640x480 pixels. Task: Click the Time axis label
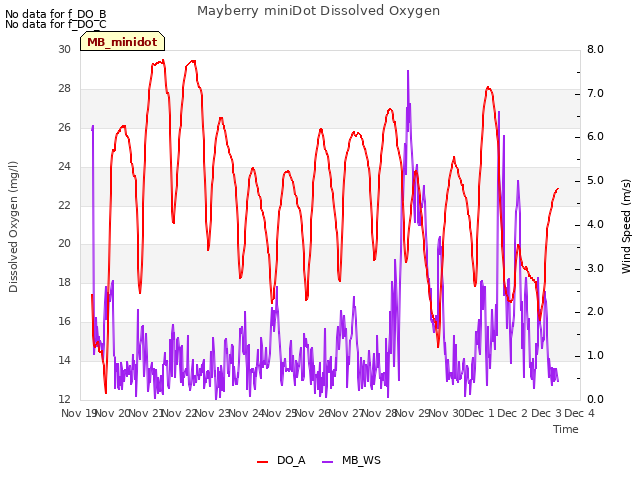click(566, 429)
